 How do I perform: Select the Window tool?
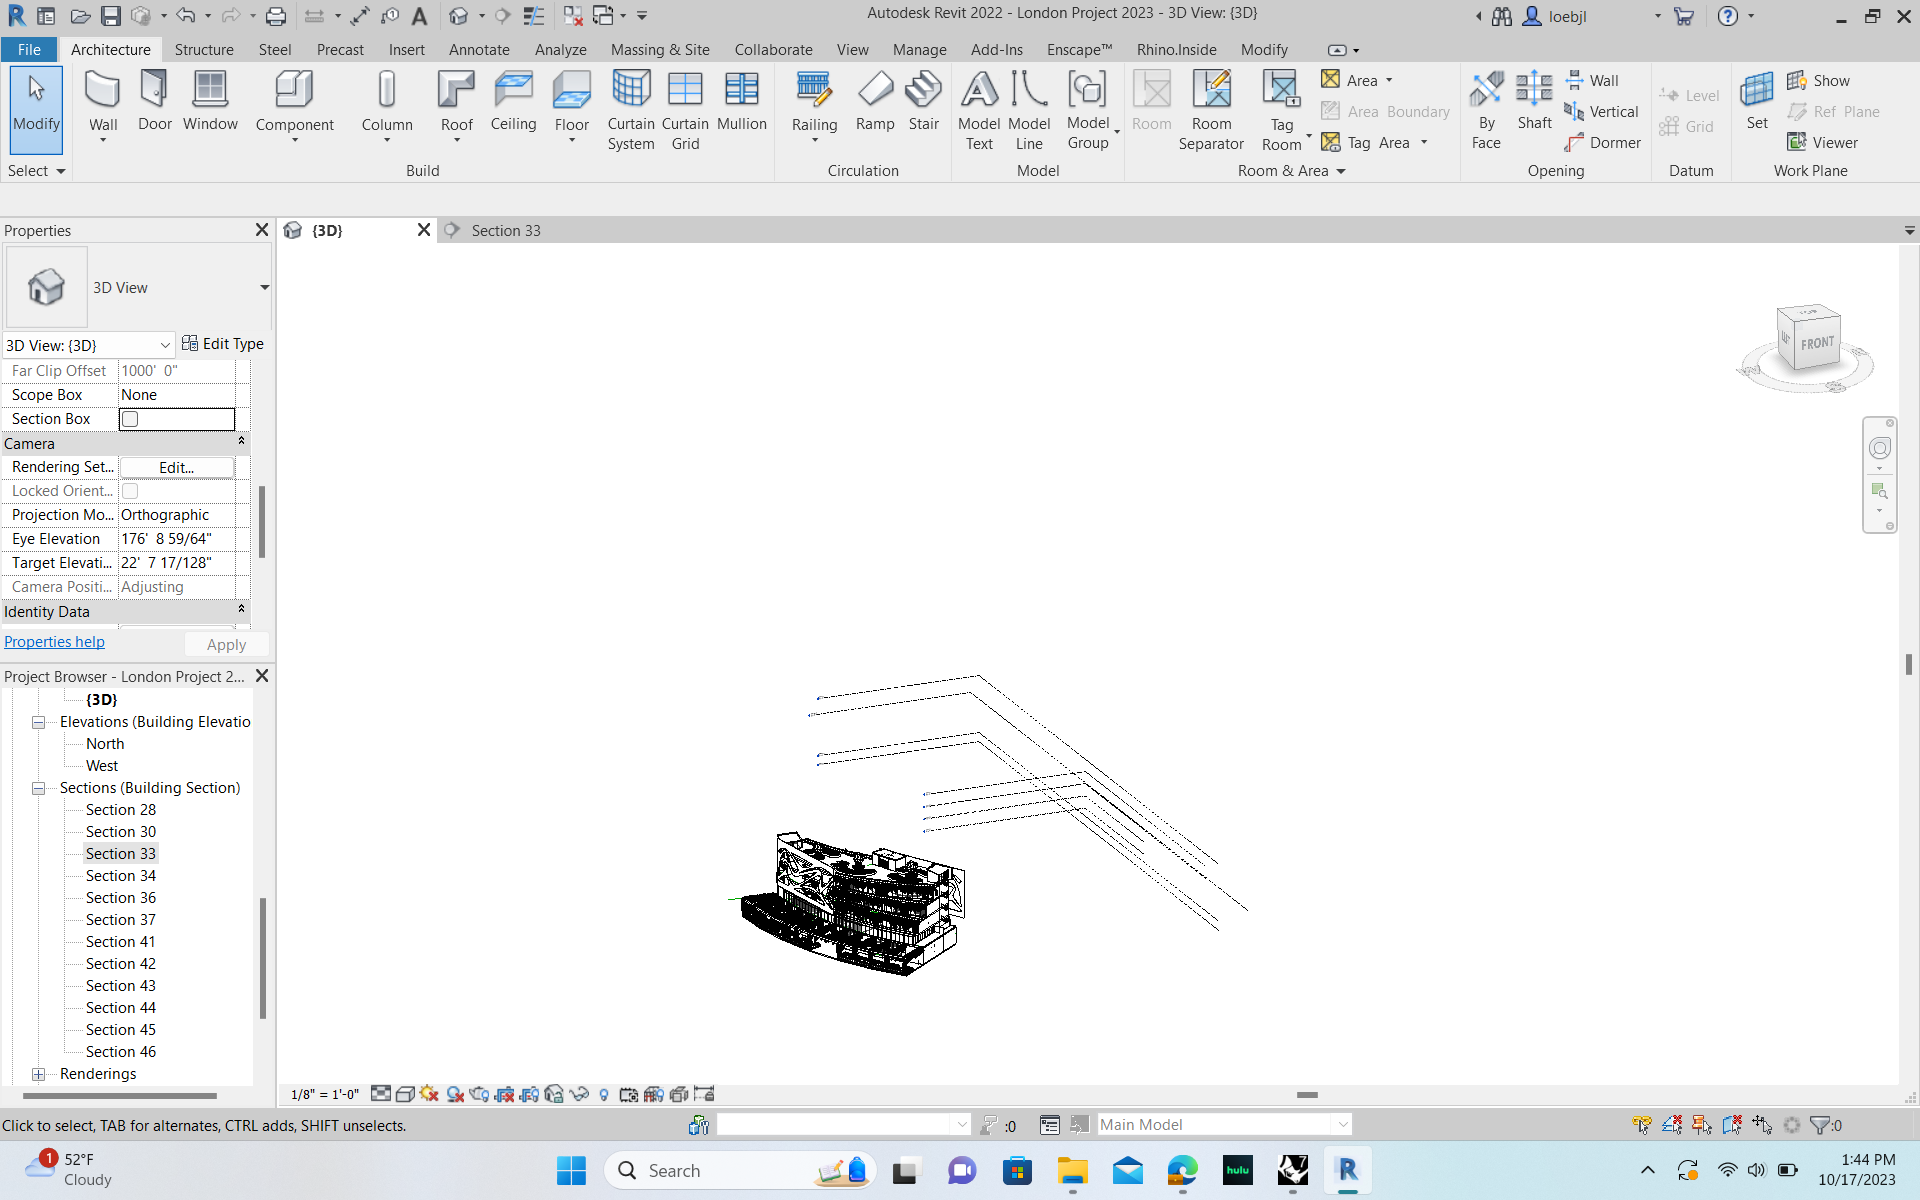click(210, 102)
